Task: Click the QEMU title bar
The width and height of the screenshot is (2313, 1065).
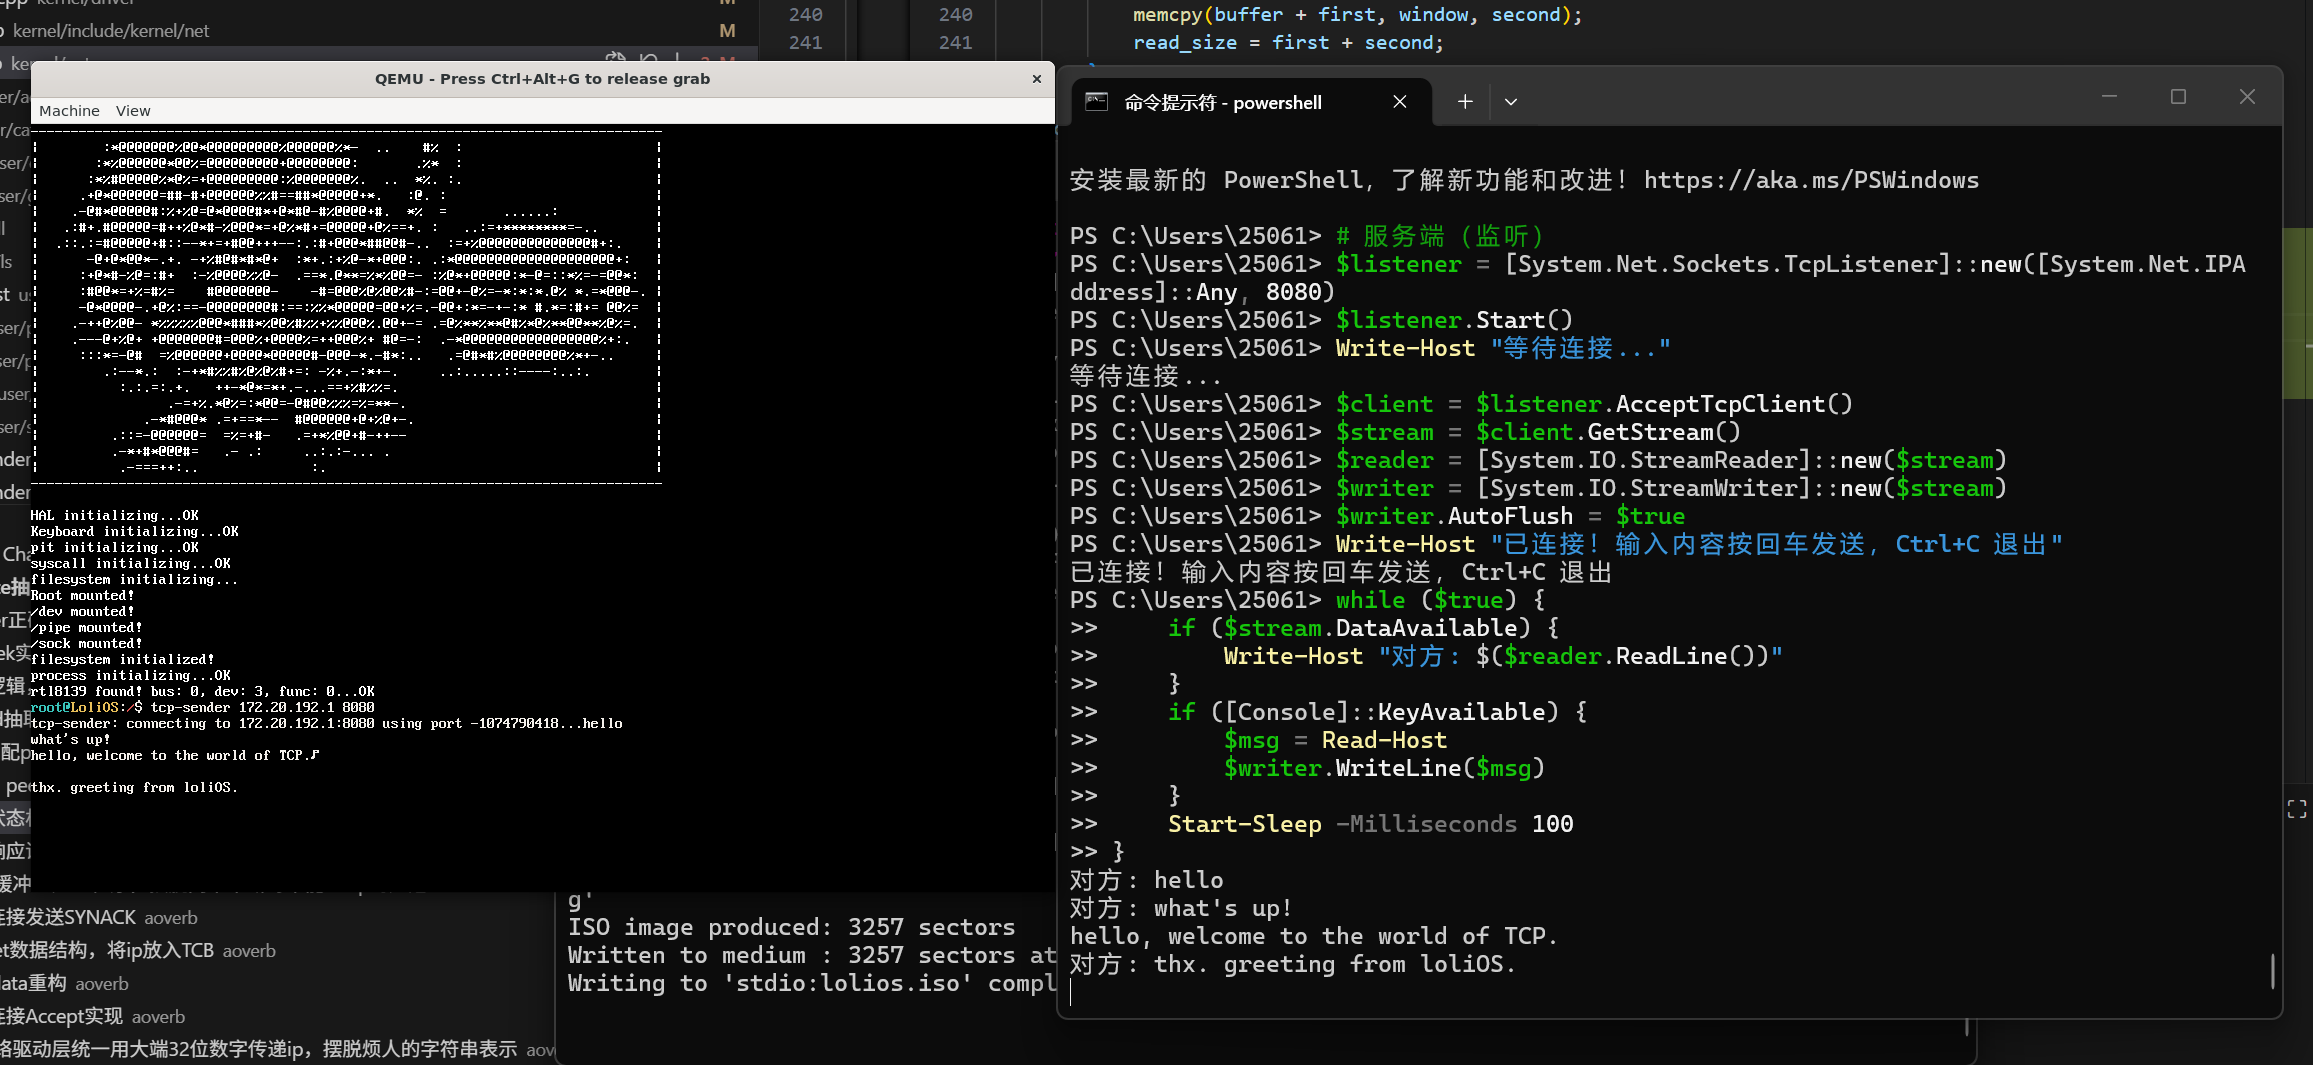Action: (541, 79)
